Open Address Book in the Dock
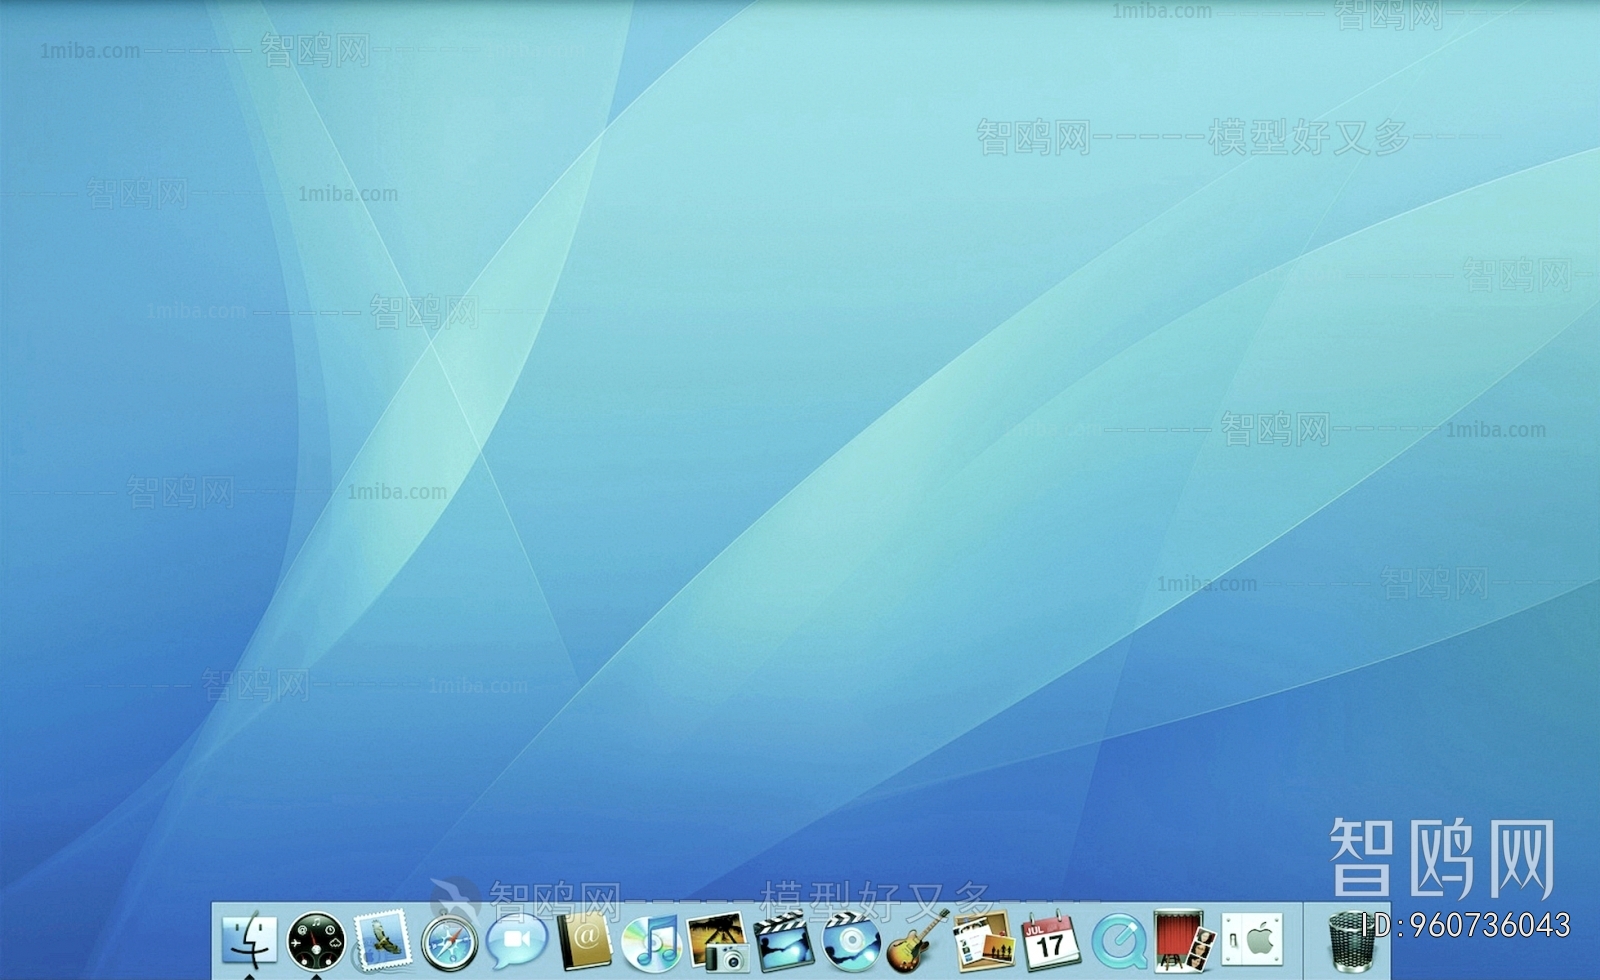The width and height of the screenshot is (1600, 980). pyautogui.click(x=584, y=941)
